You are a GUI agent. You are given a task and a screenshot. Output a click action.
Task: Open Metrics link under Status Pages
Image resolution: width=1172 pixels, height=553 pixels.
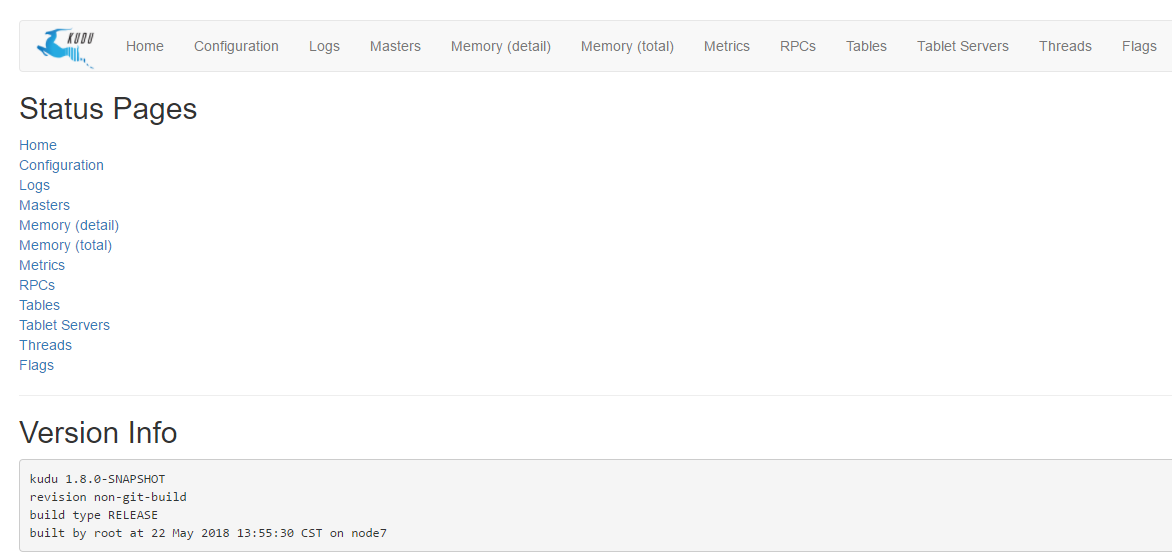click(42, 265)
